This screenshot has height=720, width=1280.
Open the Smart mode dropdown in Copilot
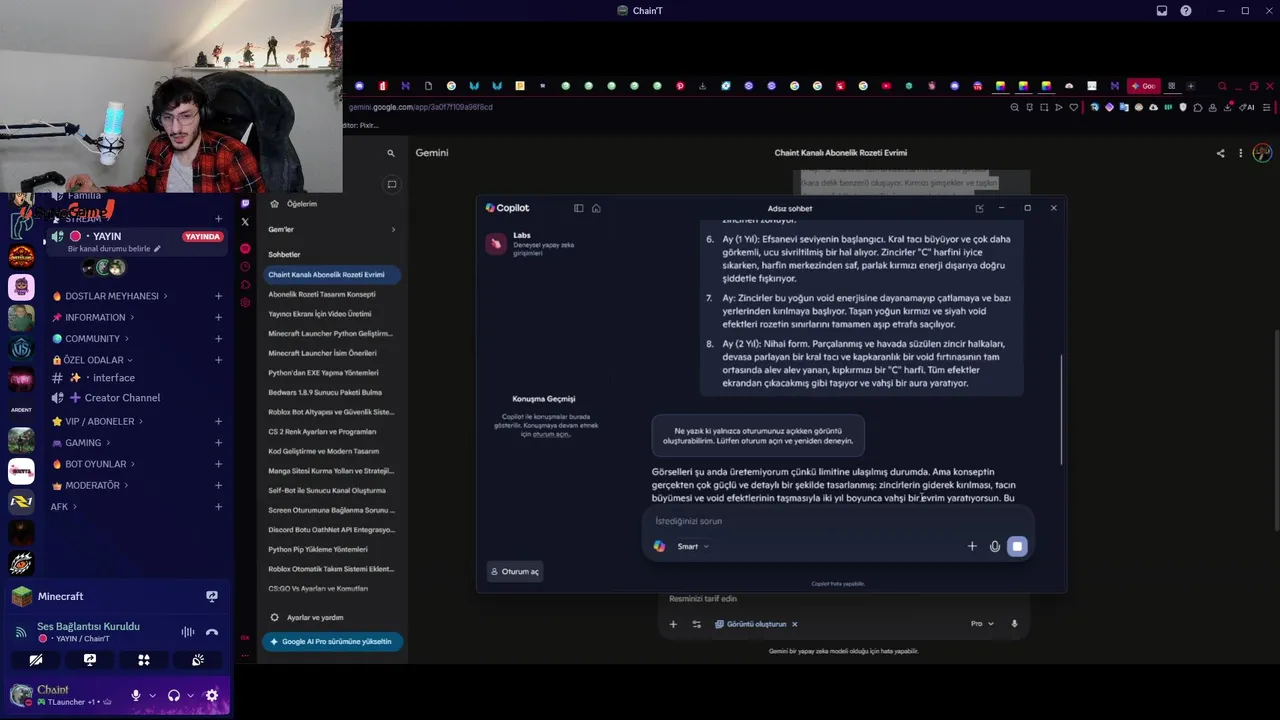pyautogui.click(x=693, y=546)
